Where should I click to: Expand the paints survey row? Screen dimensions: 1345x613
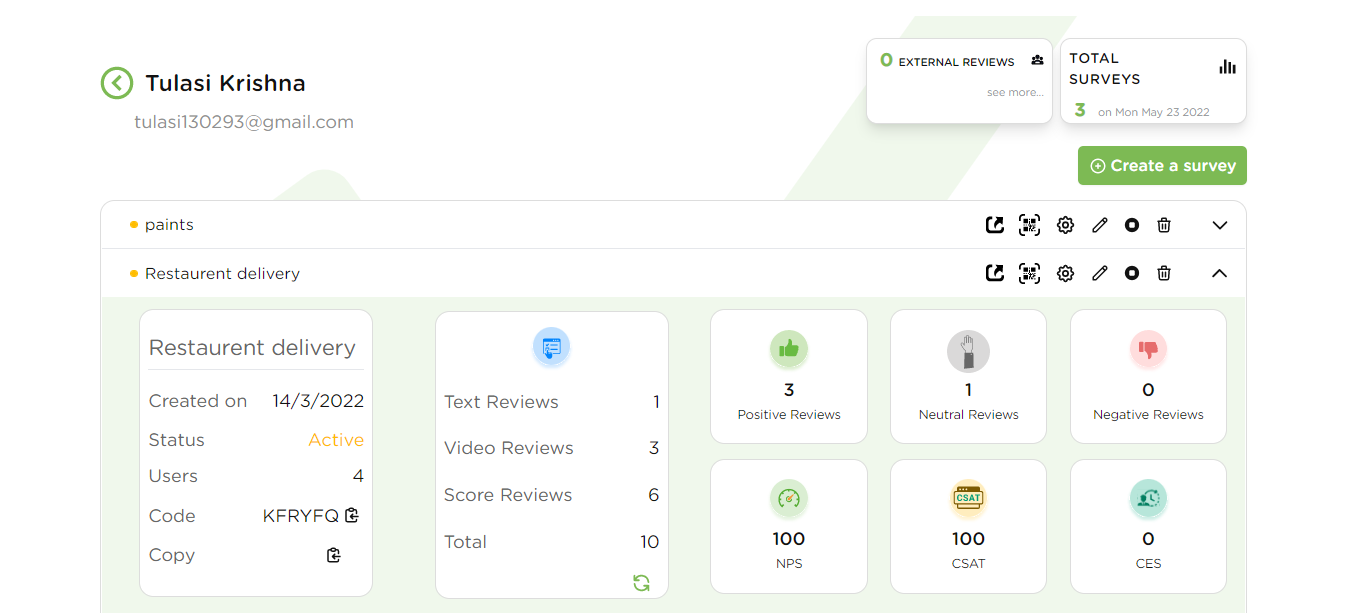(1219, 225)
